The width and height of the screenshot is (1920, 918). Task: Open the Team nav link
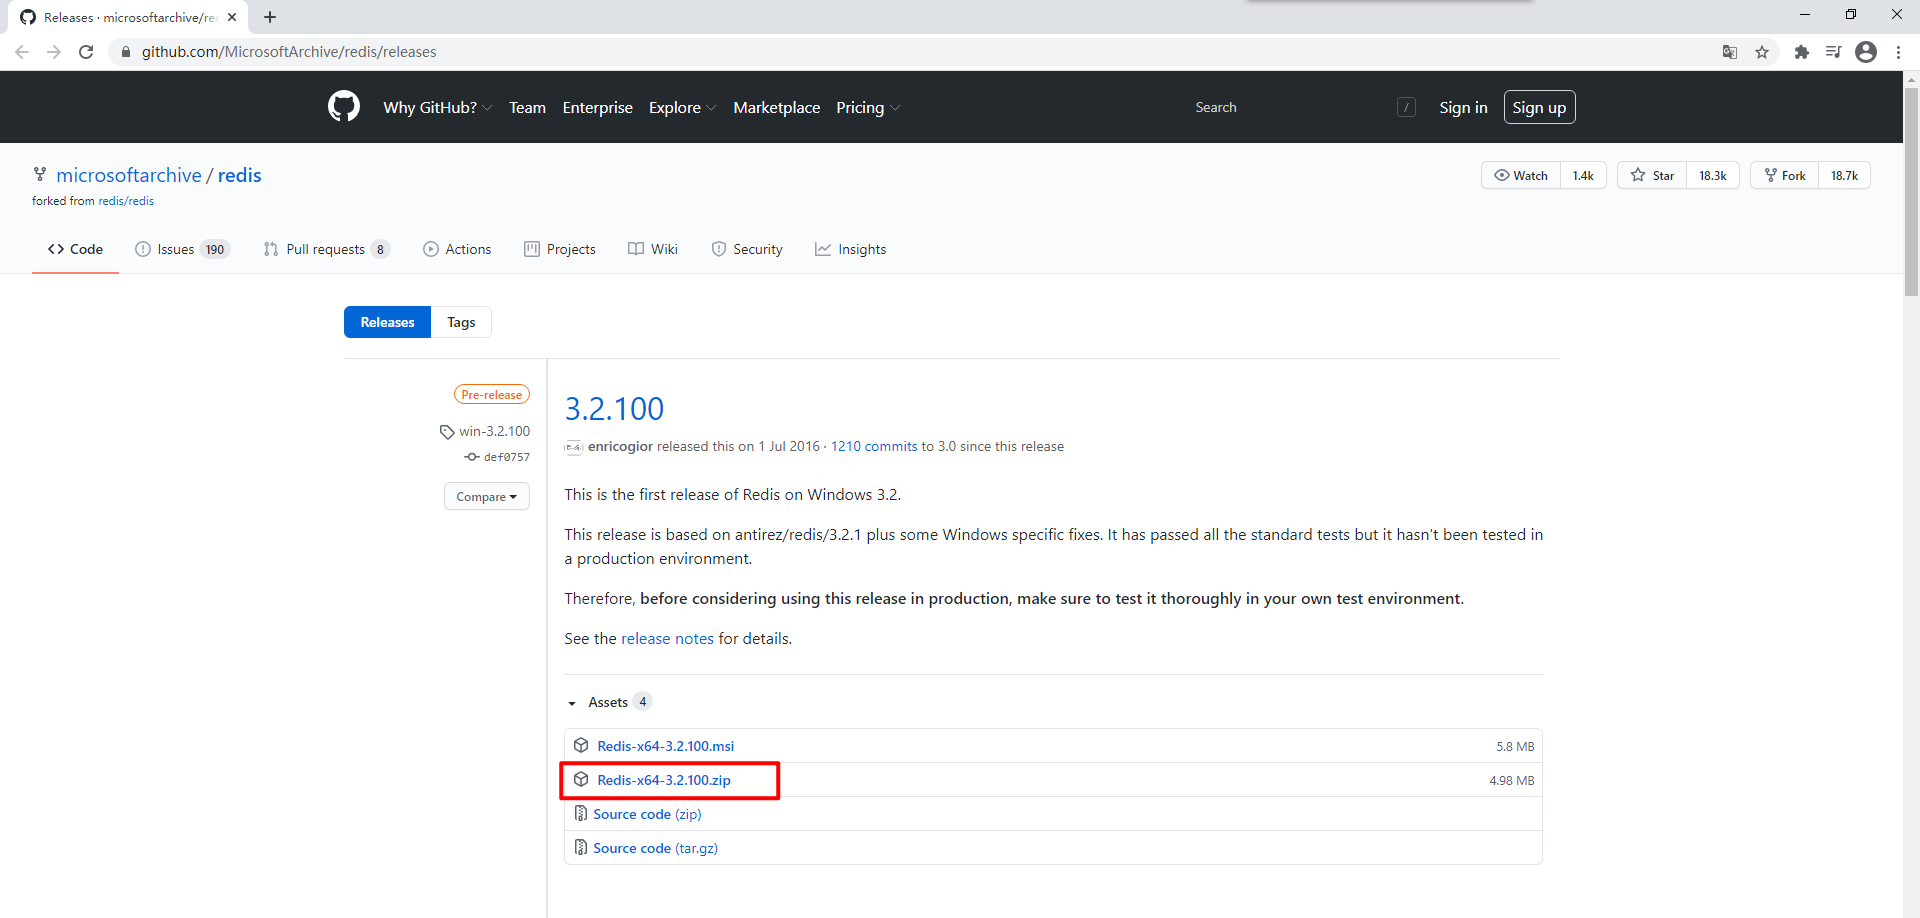(x=527, y=107)
